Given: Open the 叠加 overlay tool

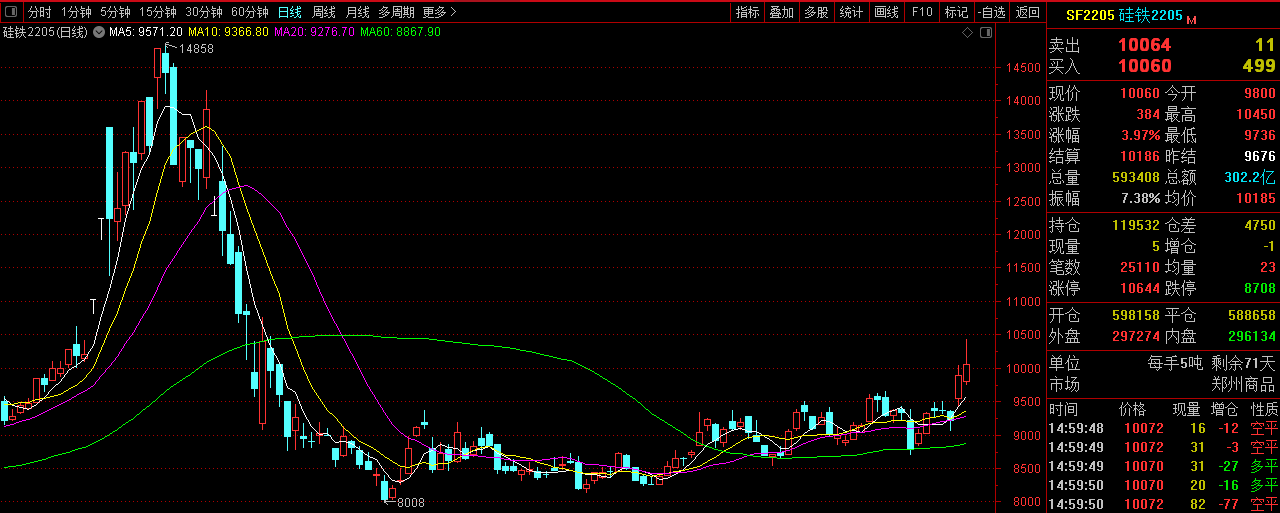Looking at the screenshot, I should [x=781, y=12].
